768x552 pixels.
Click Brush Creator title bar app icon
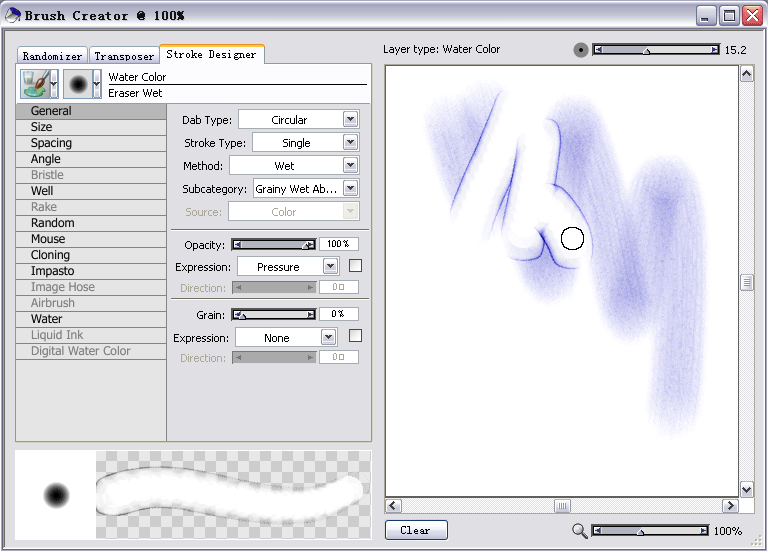[x=13, y=15]
